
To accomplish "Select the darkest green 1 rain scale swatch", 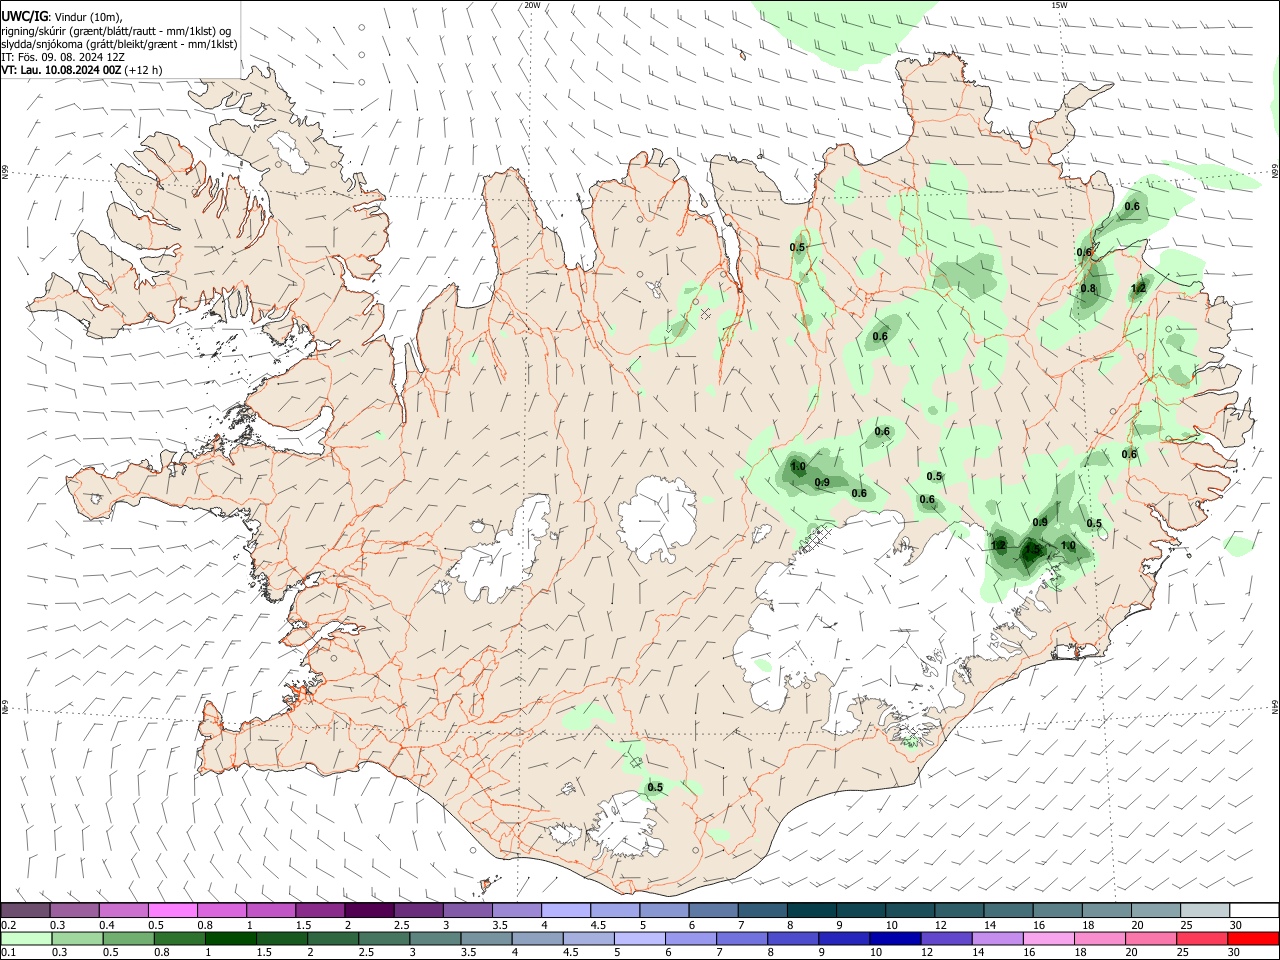I will tap(231, 938).
